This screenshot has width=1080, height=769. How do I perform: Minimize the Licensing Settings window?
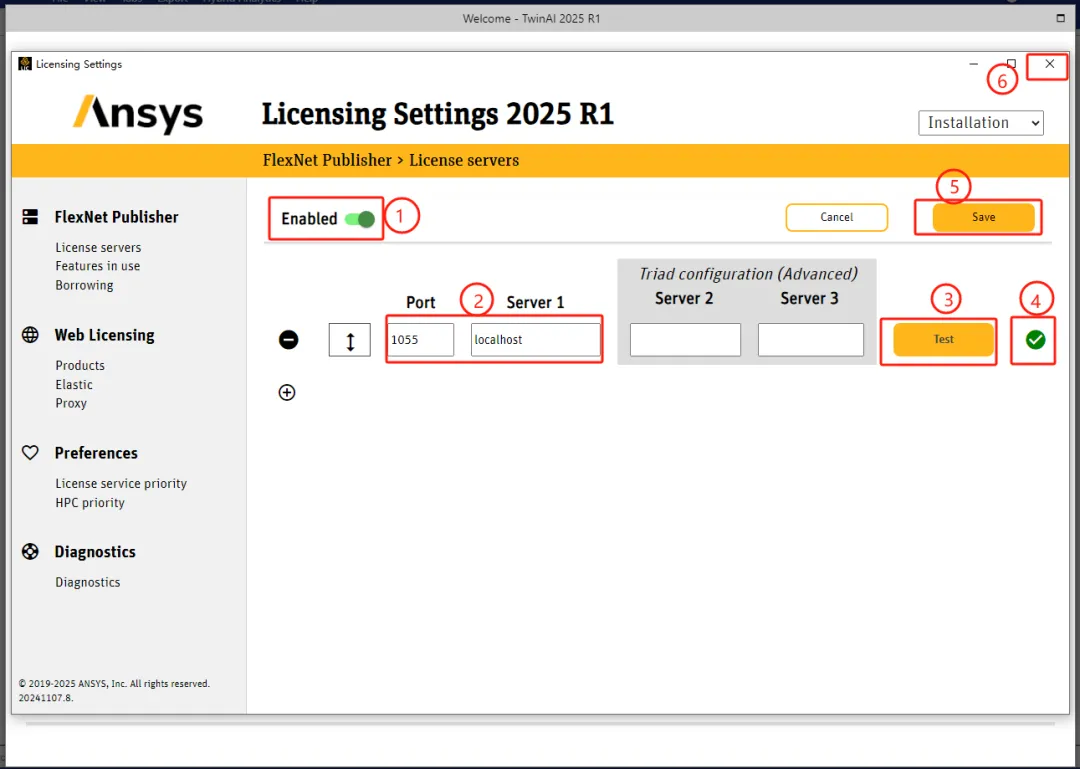click(973, 64)
